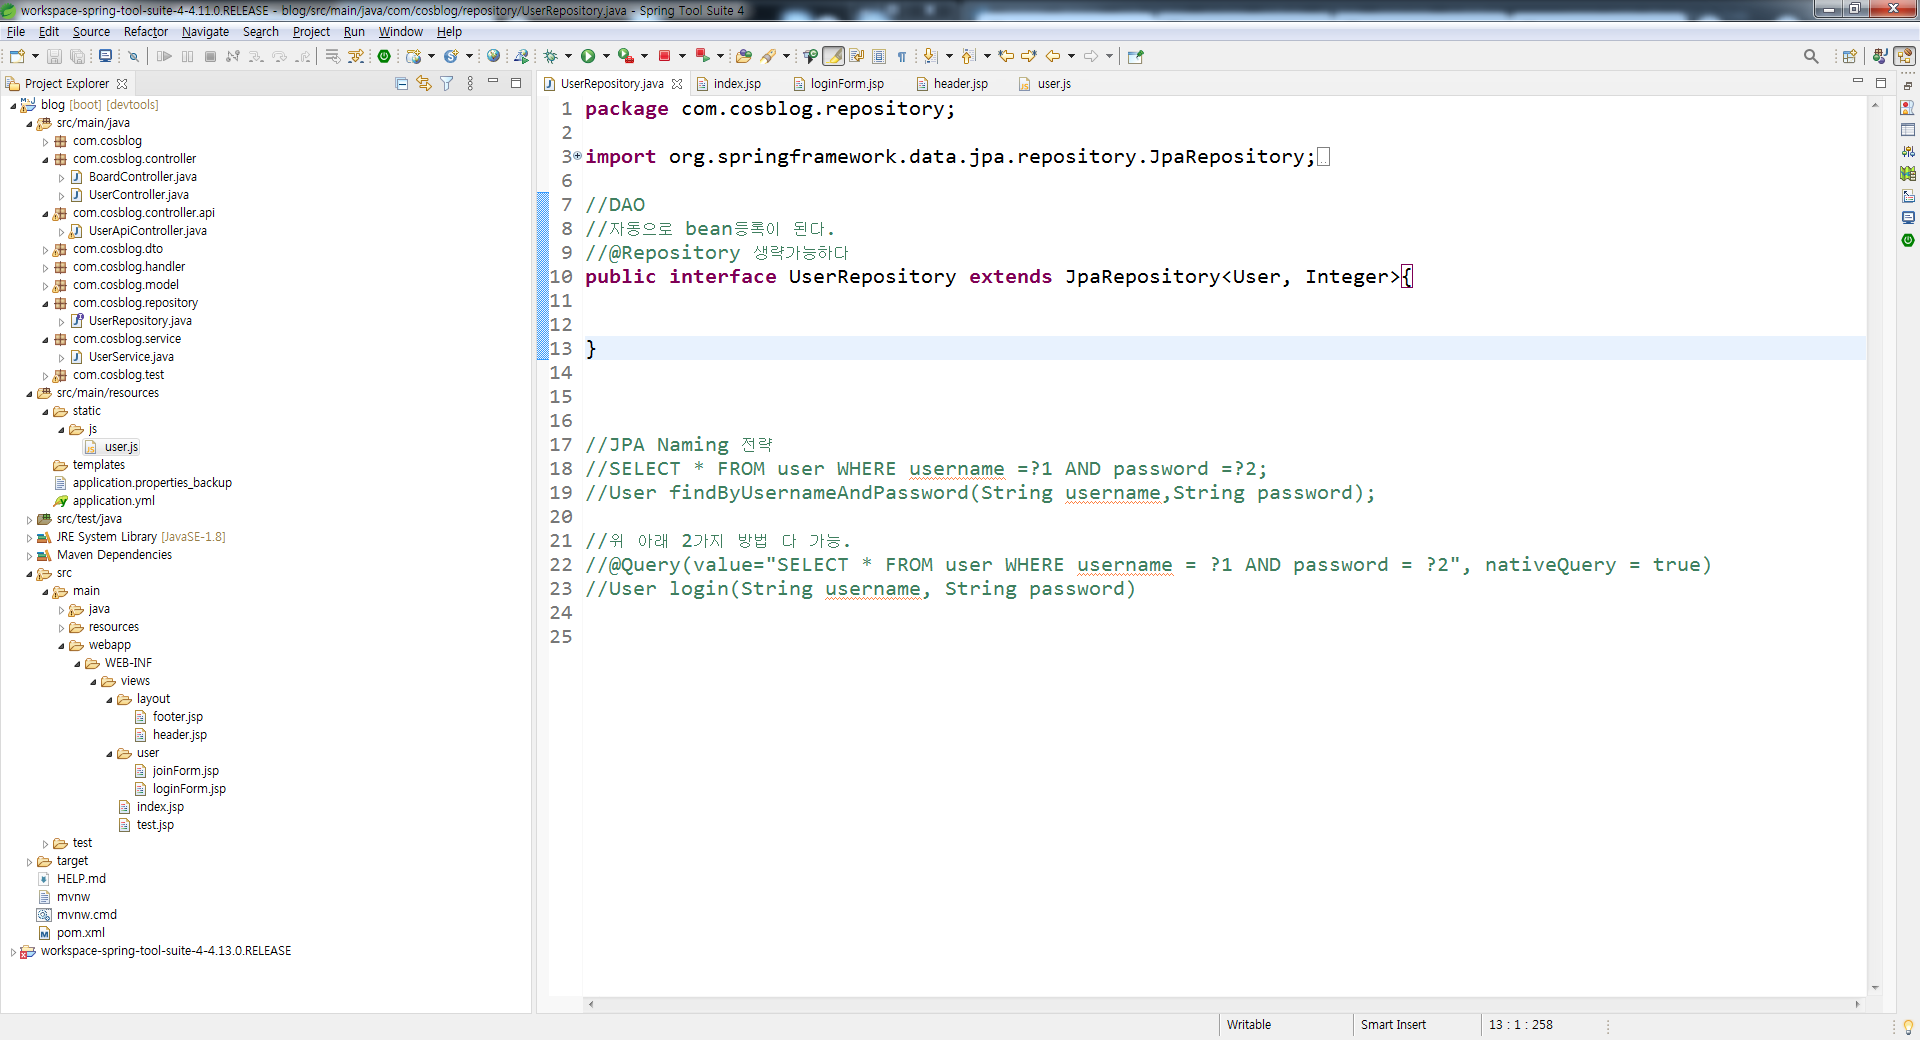Click the editor horizontal scrollbar

point(1224,1004)
